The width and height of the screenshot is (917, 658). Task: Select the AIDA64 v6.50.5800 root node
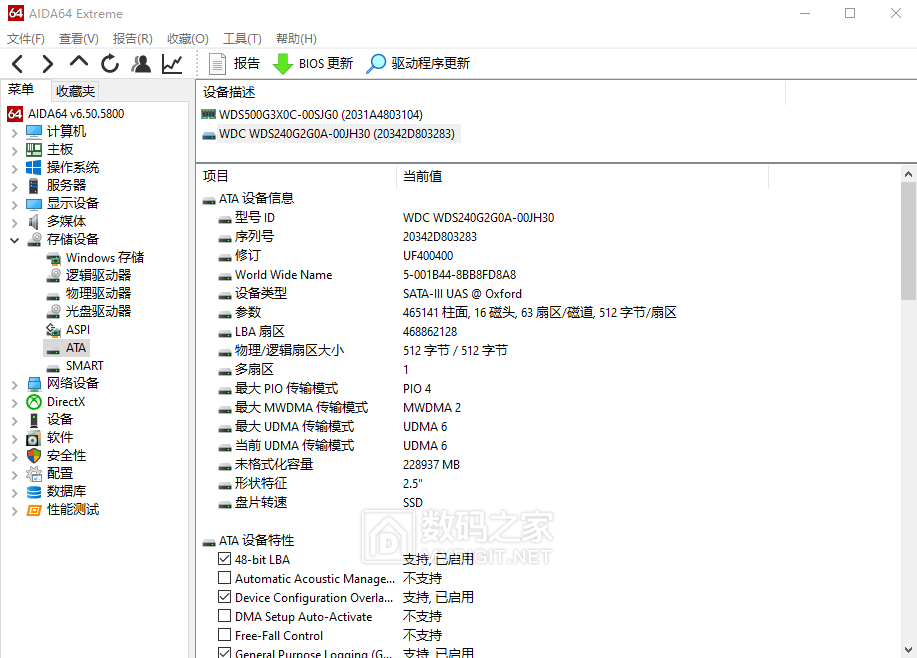[x=76, y=113]
